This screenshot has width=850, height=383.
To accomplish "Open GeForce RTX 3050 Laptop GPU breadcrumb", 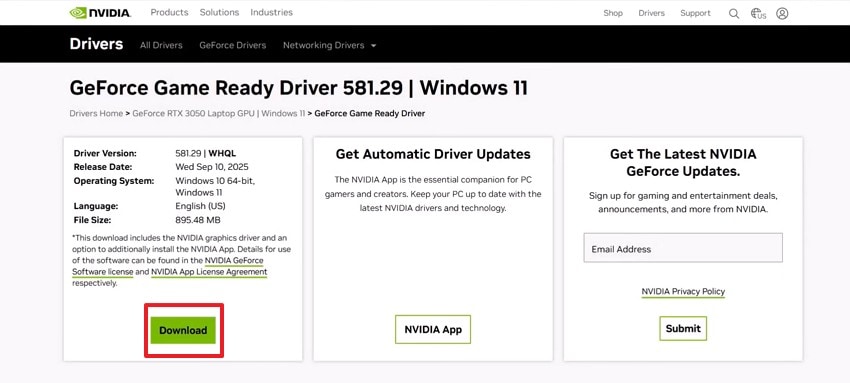I will pyautogui.click(x=218, y=113).
